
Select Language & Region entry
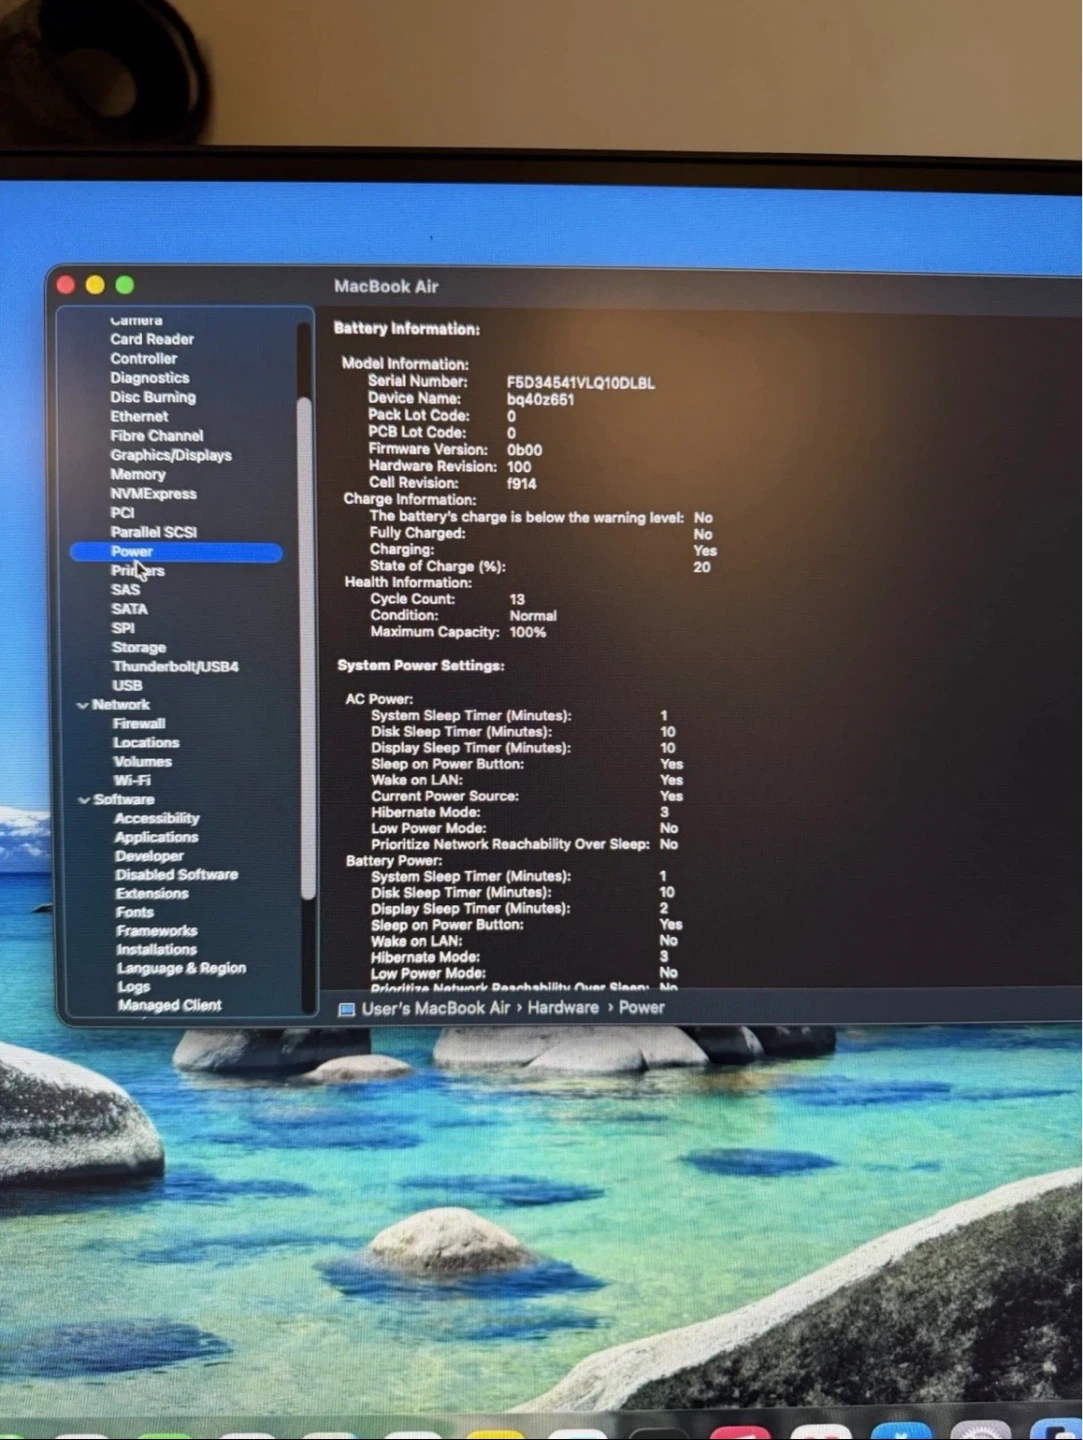coord(181,969)
